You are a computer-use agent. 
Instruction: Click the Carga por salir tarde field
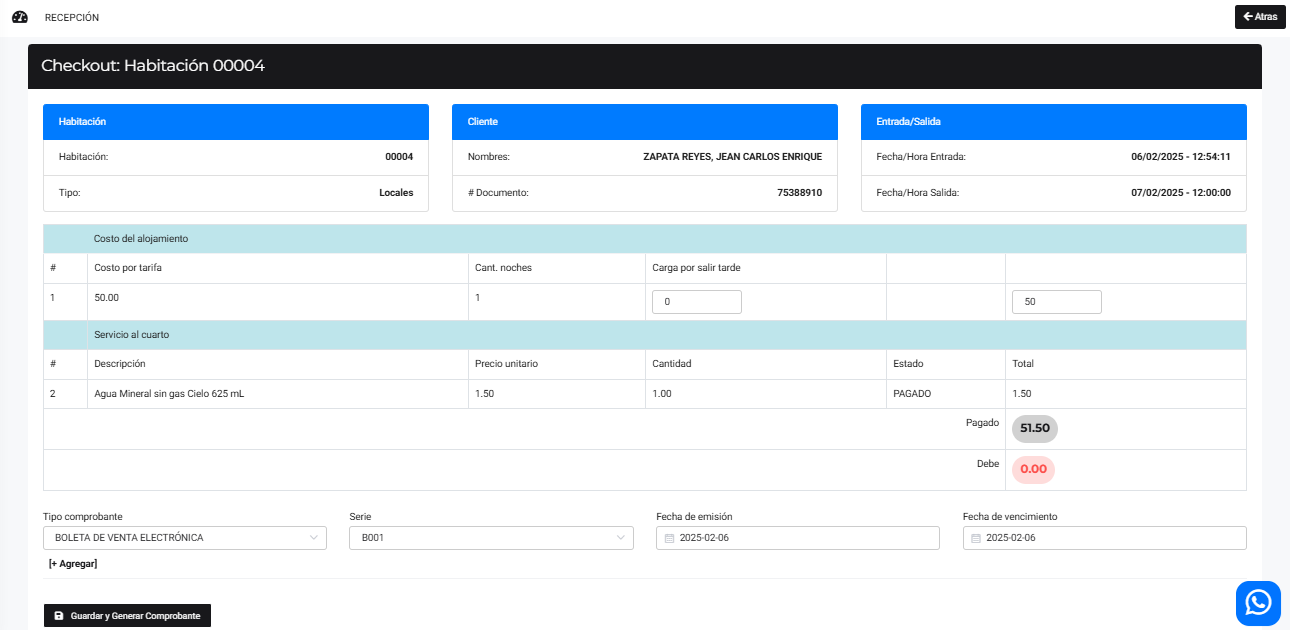coord(696,302)
